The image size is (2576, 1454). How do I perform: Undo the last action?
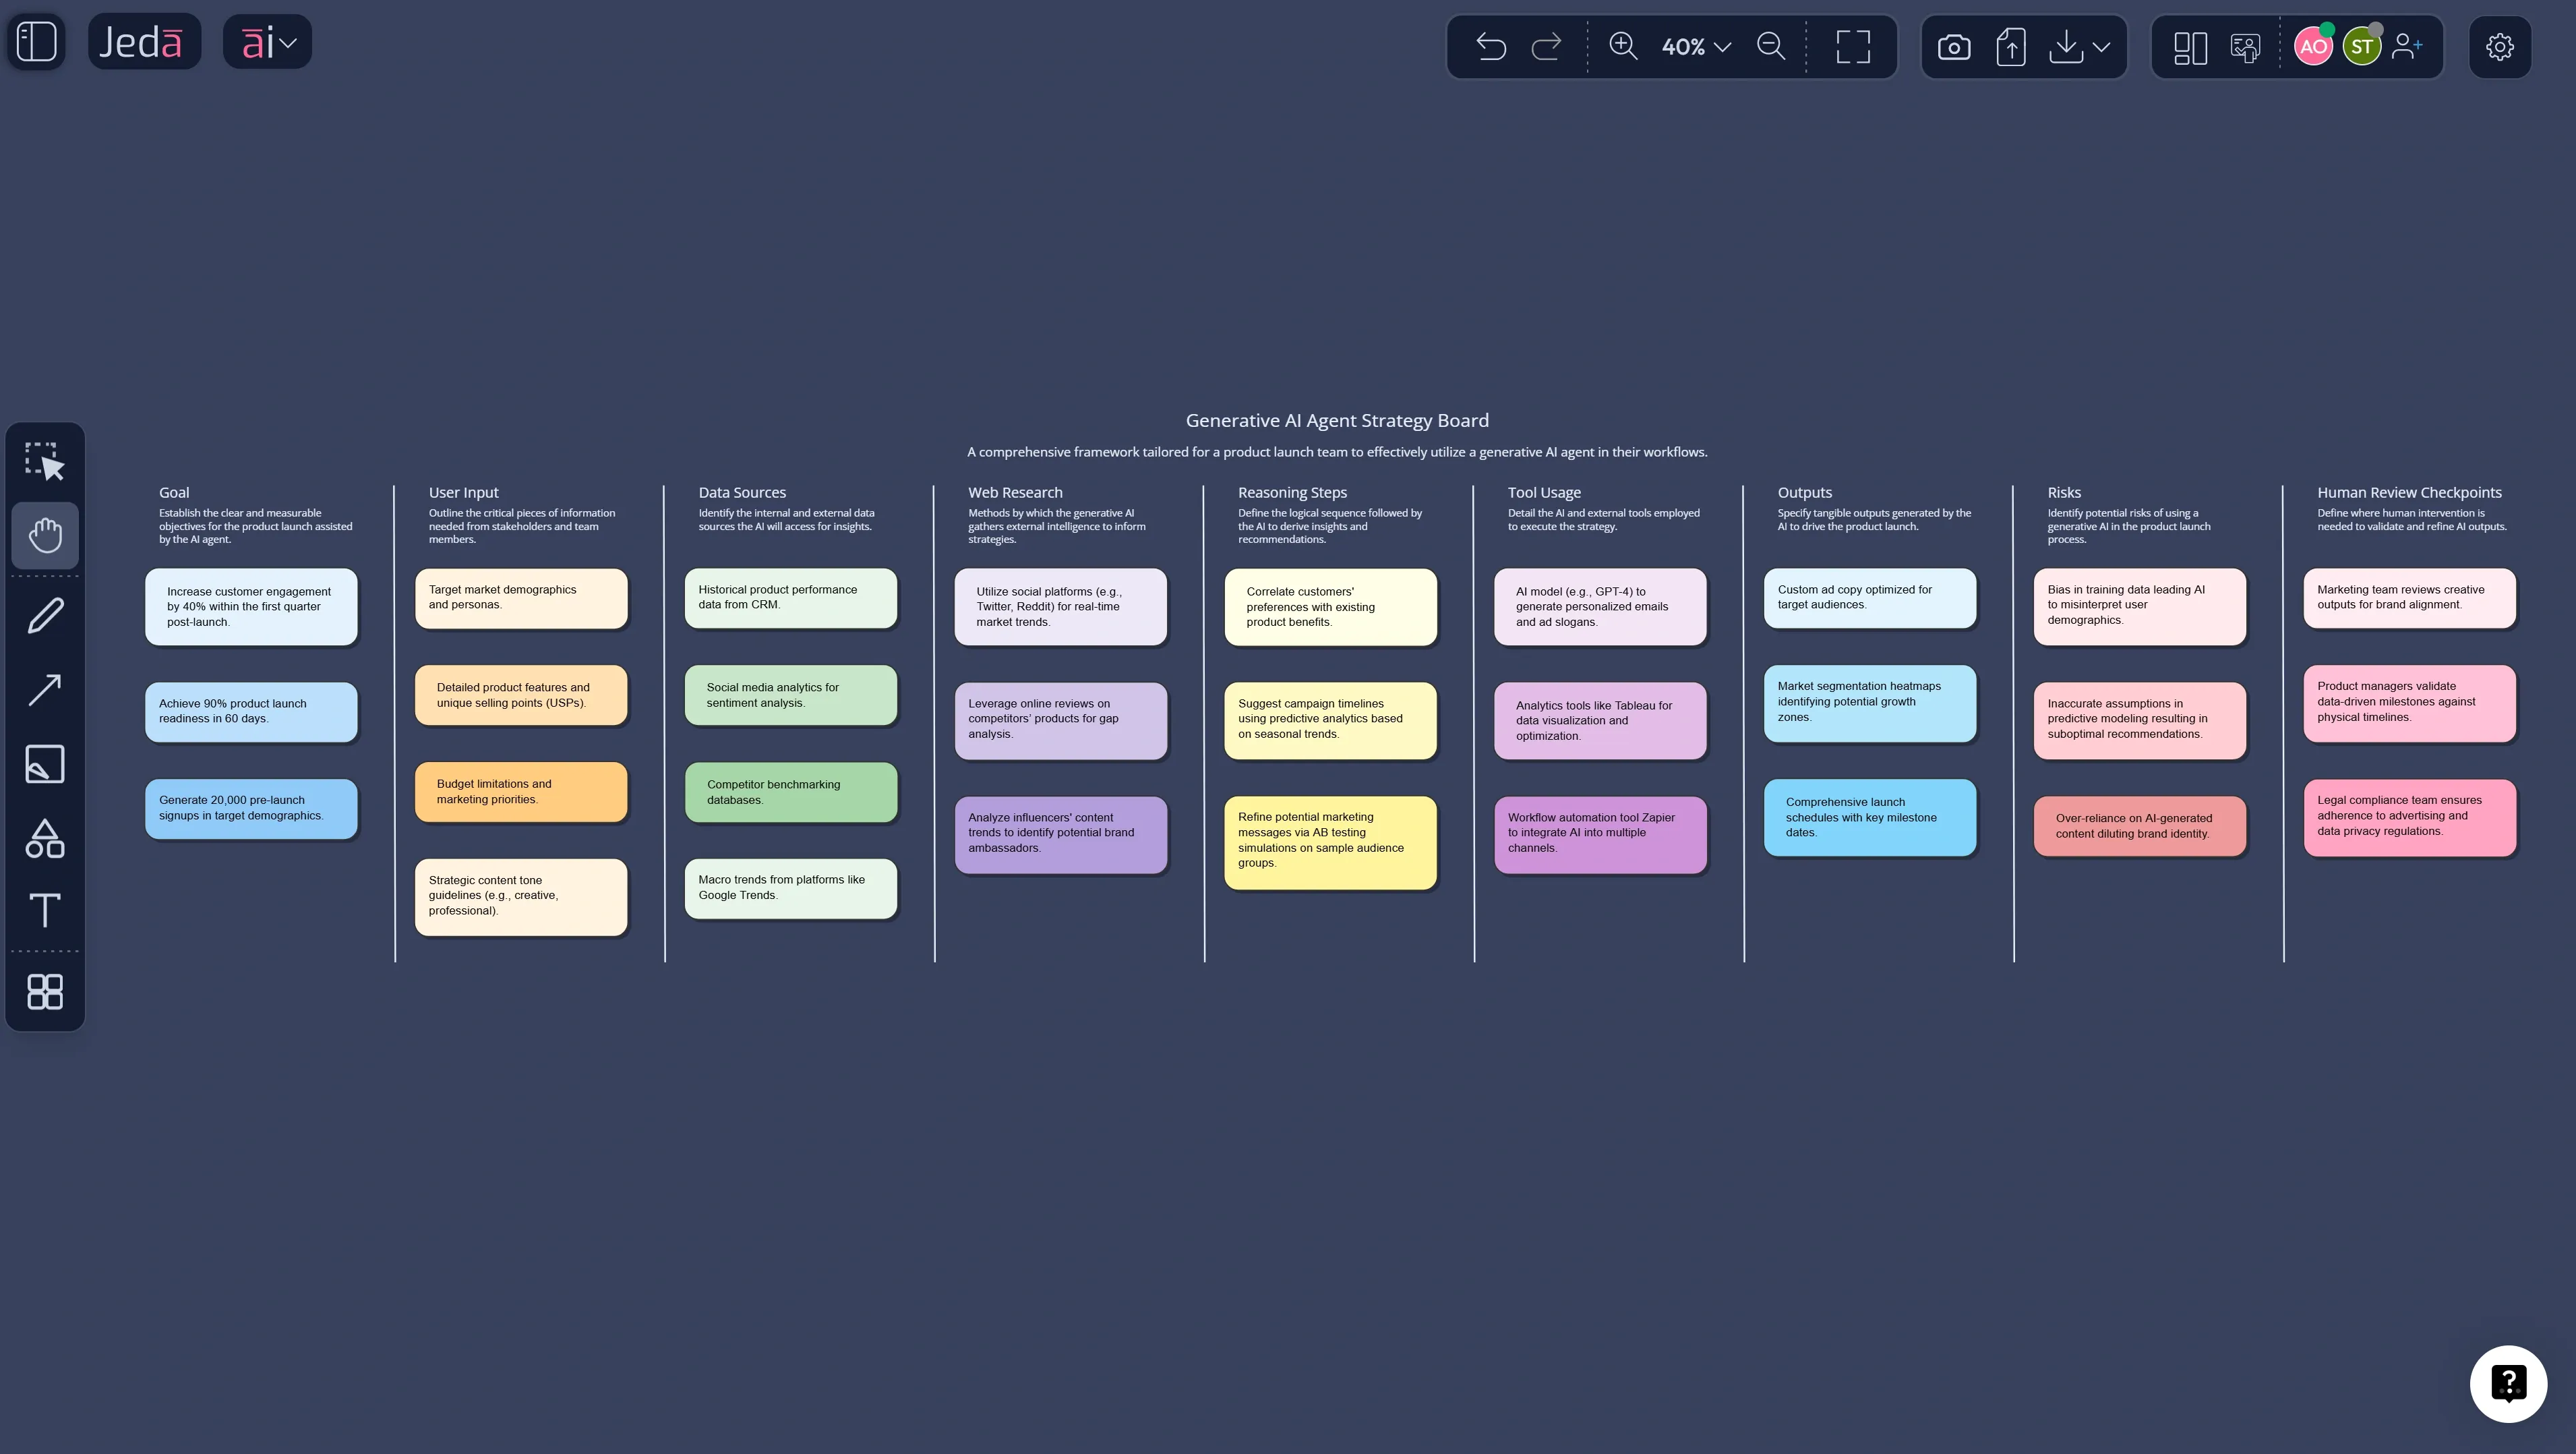pyautogui.click(x=1490, y=45)
